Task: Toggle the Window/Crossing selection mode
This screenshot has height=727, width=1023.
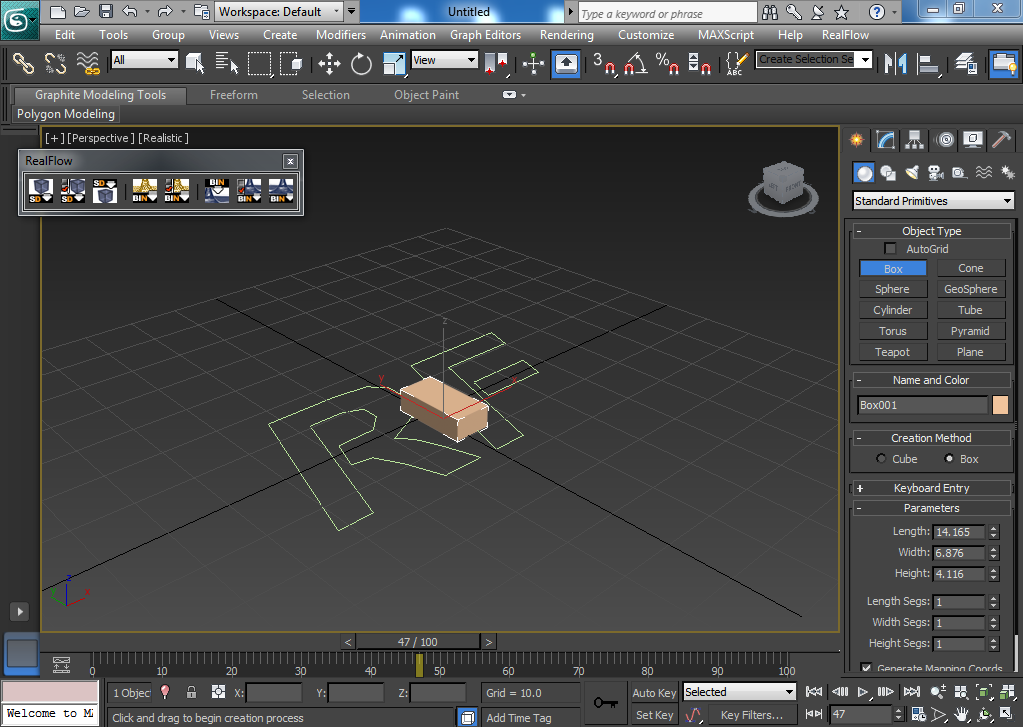Action: (x=290, y=63)
